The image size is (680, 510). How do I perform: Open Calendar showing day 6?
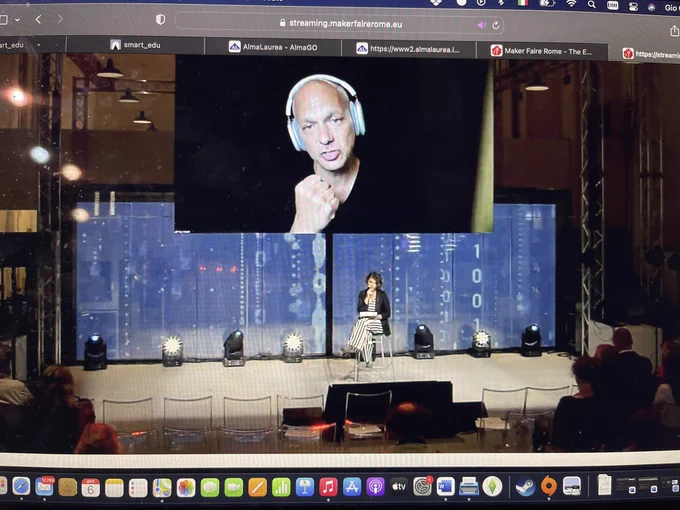click(x=91, y=487)
